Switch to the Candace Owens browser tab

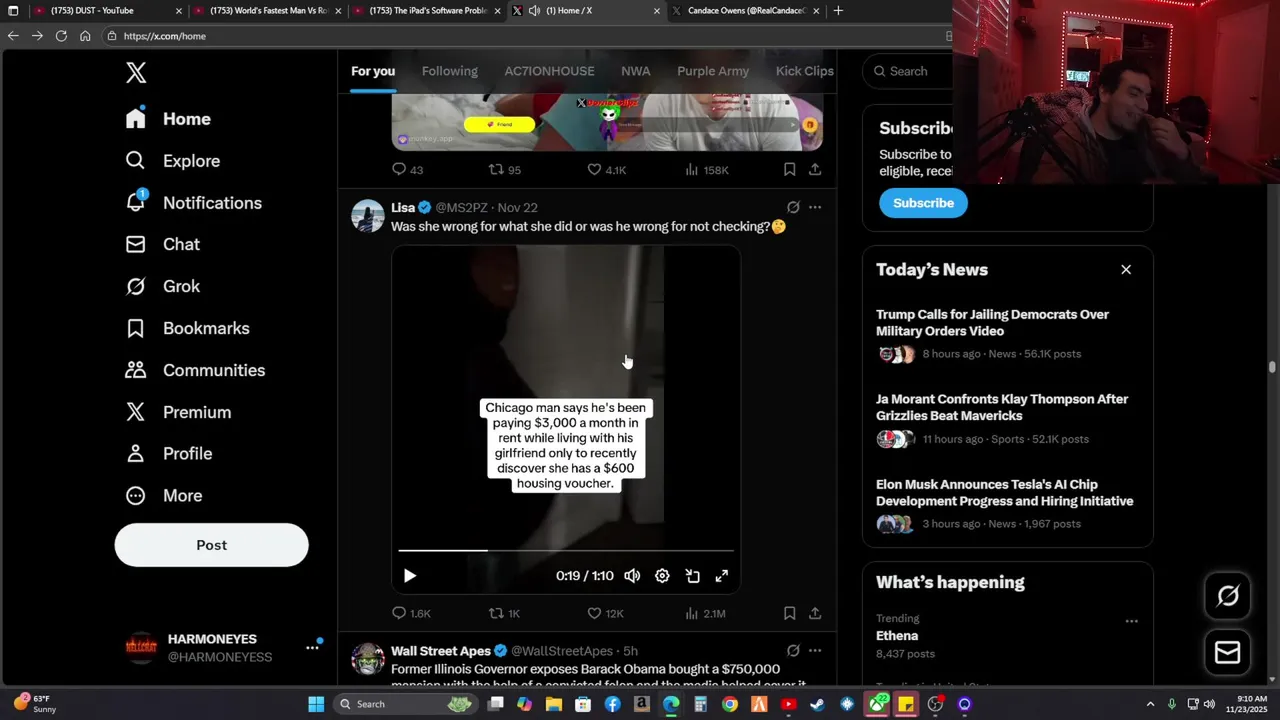[x=746, y=11]
